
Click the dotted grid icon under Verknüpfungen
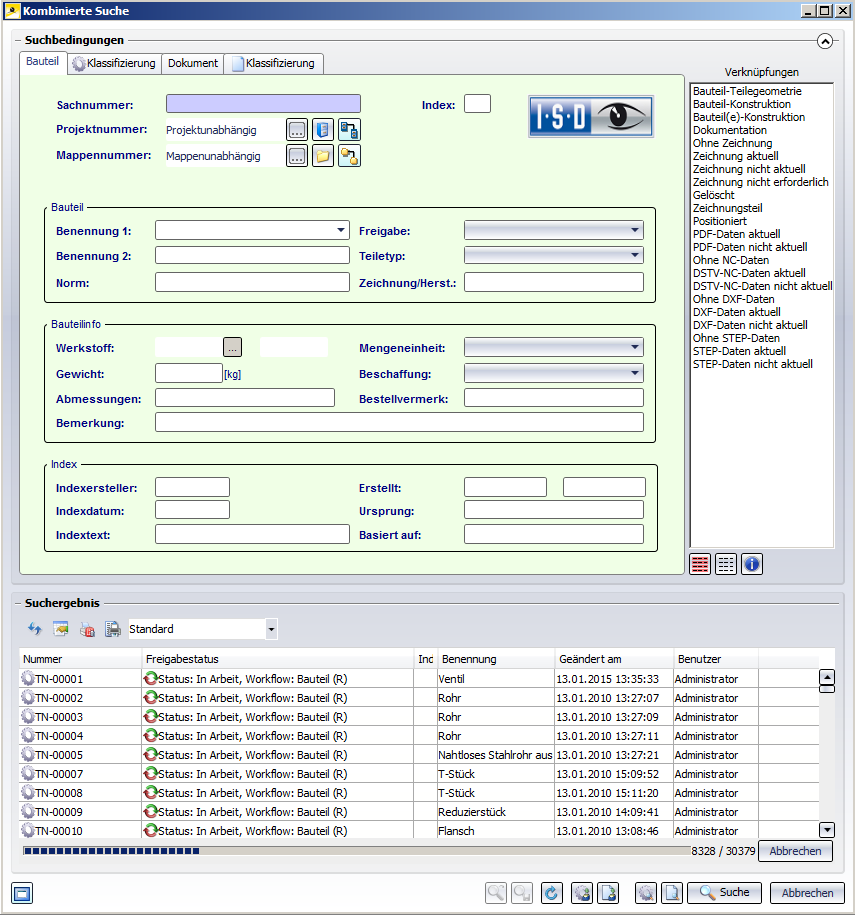726,564
